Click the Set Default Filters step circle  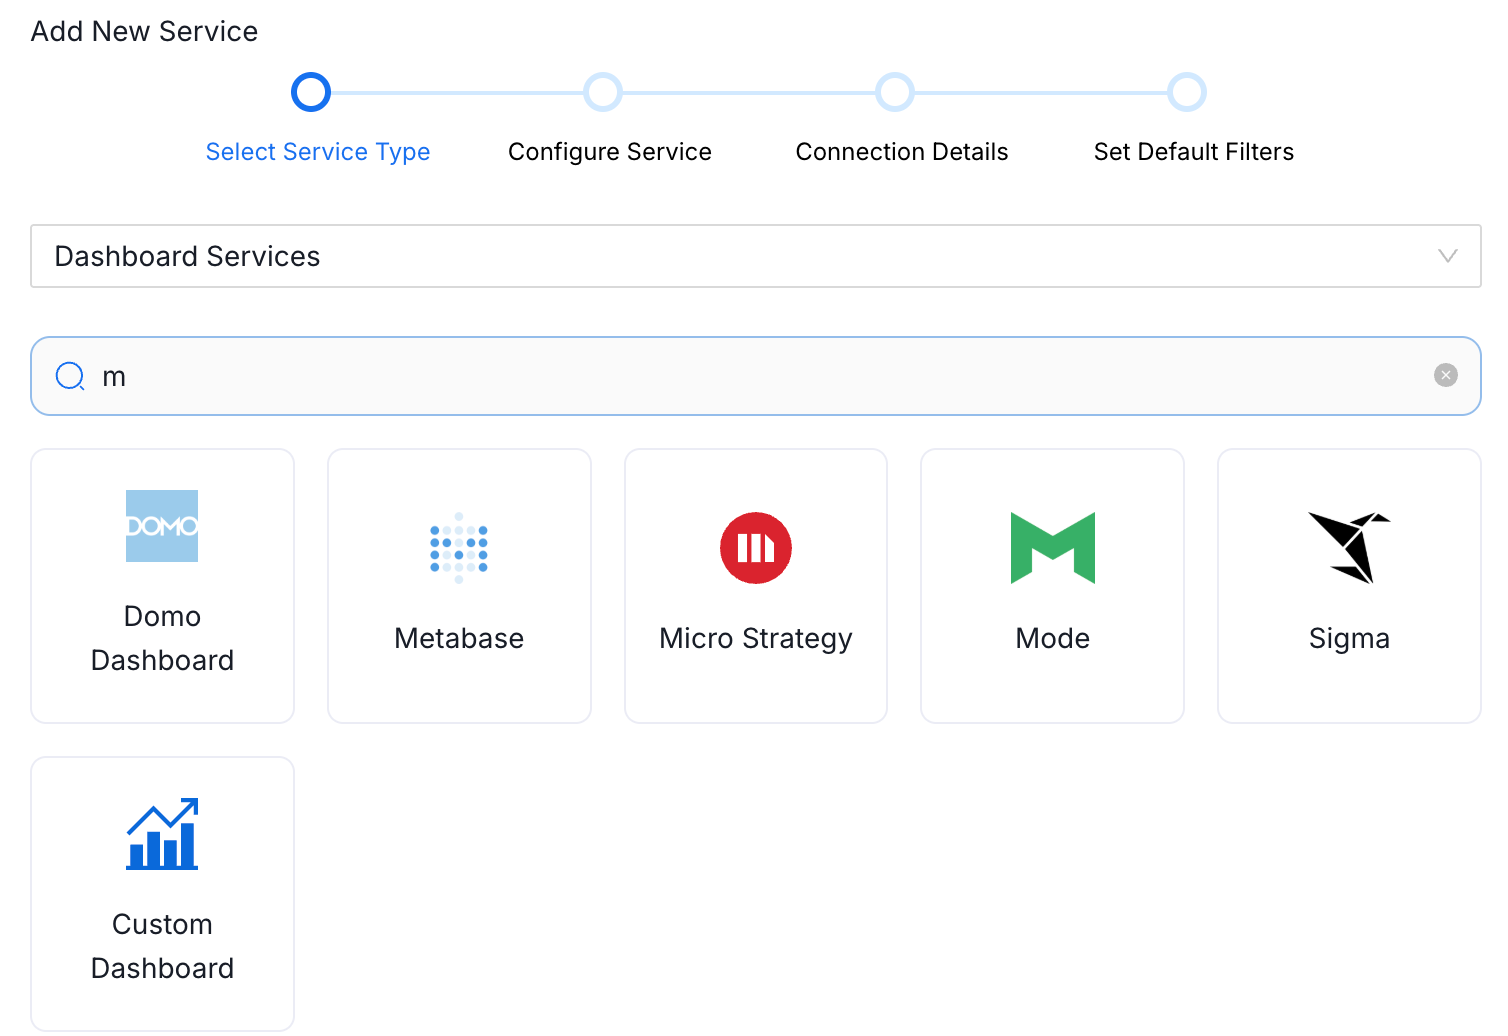(x=1187, y=92)
